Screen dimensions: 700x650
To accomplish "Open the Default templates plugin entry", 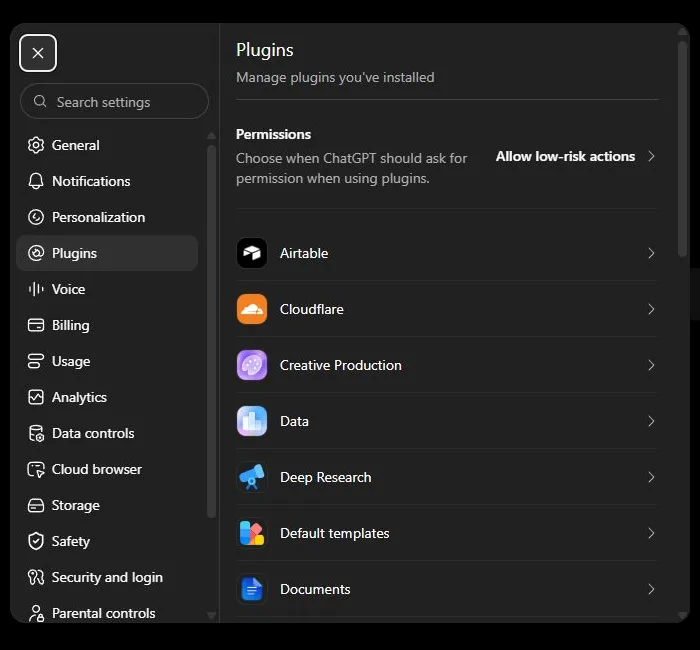I will pos(446,533).
